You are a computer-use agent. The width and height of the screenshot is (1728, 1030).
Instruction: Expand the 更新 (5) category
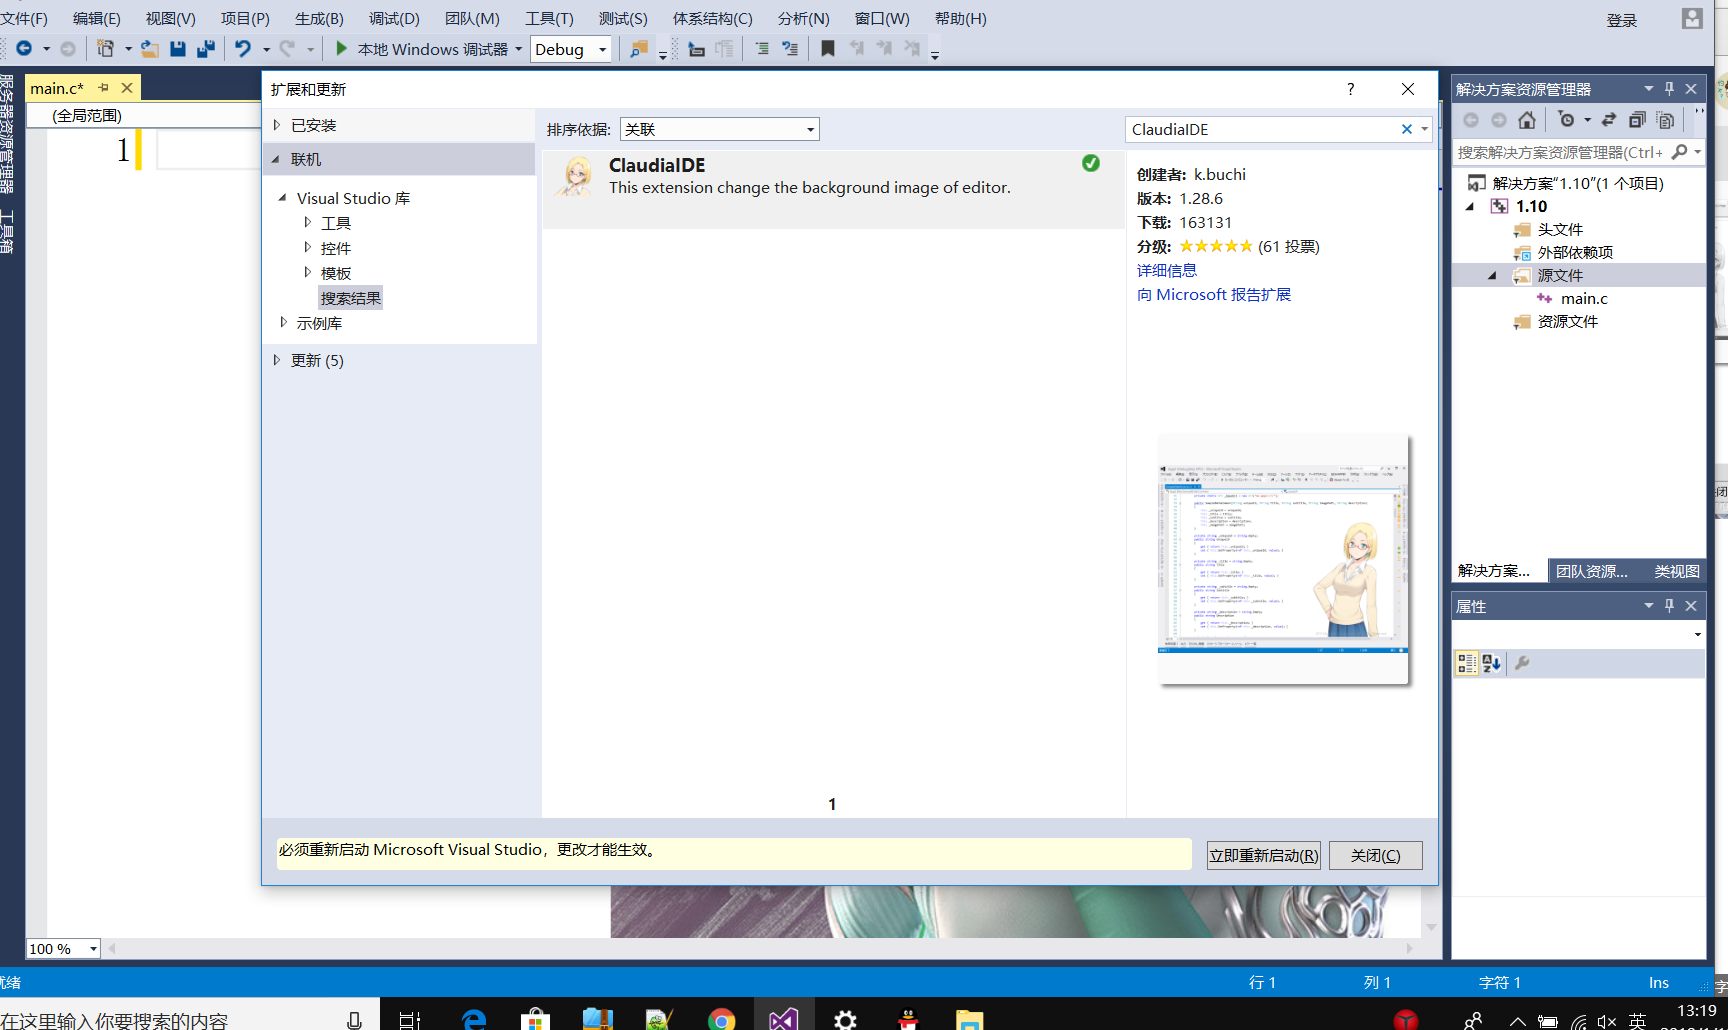[x=277, y=360]
